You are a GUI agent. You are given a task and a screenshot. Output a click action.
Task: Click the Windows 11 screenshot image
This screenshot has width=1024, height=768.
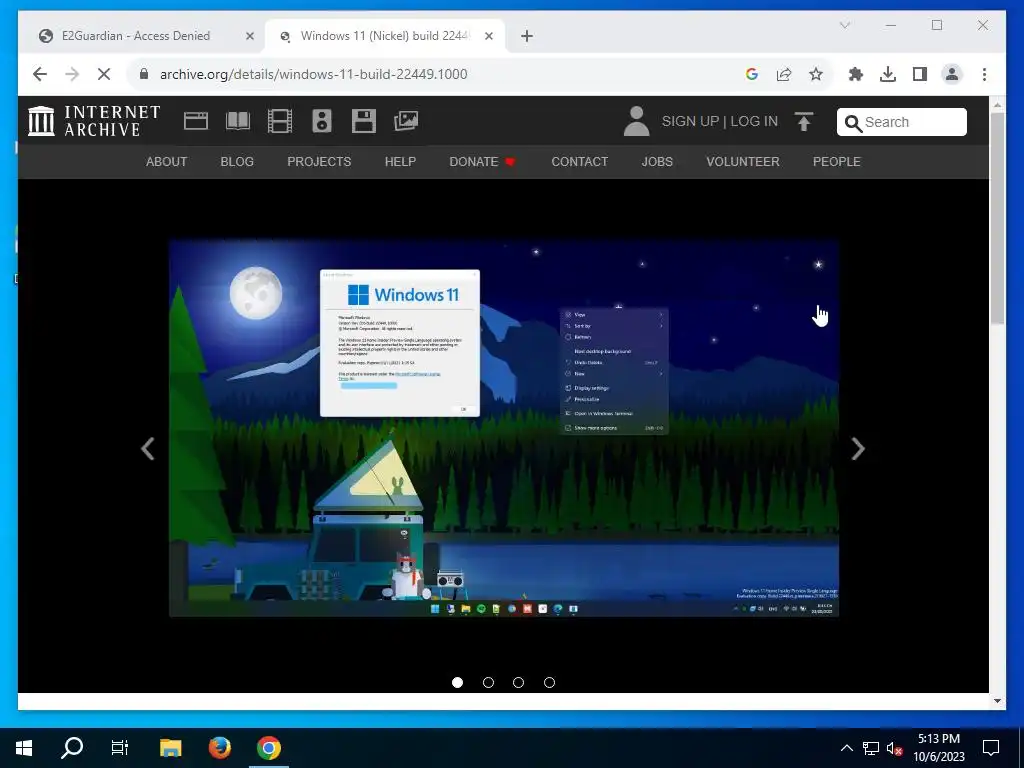pos(504,428)
